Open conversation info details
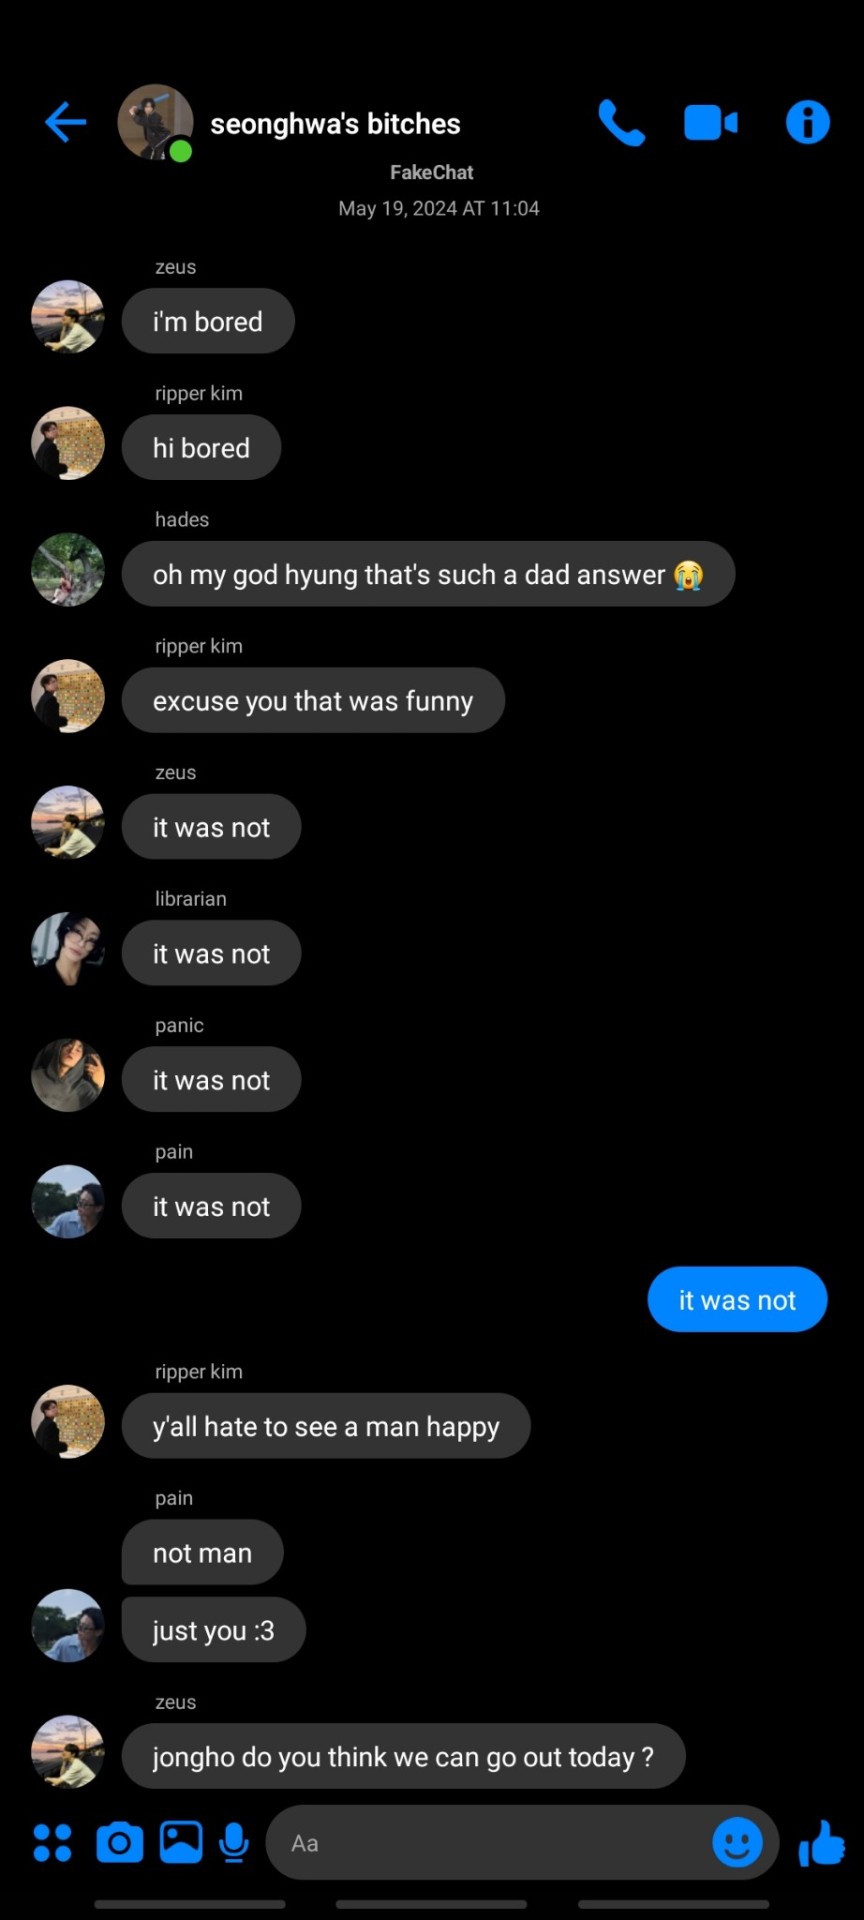864x1920 pixels. (x=807, y=123)
